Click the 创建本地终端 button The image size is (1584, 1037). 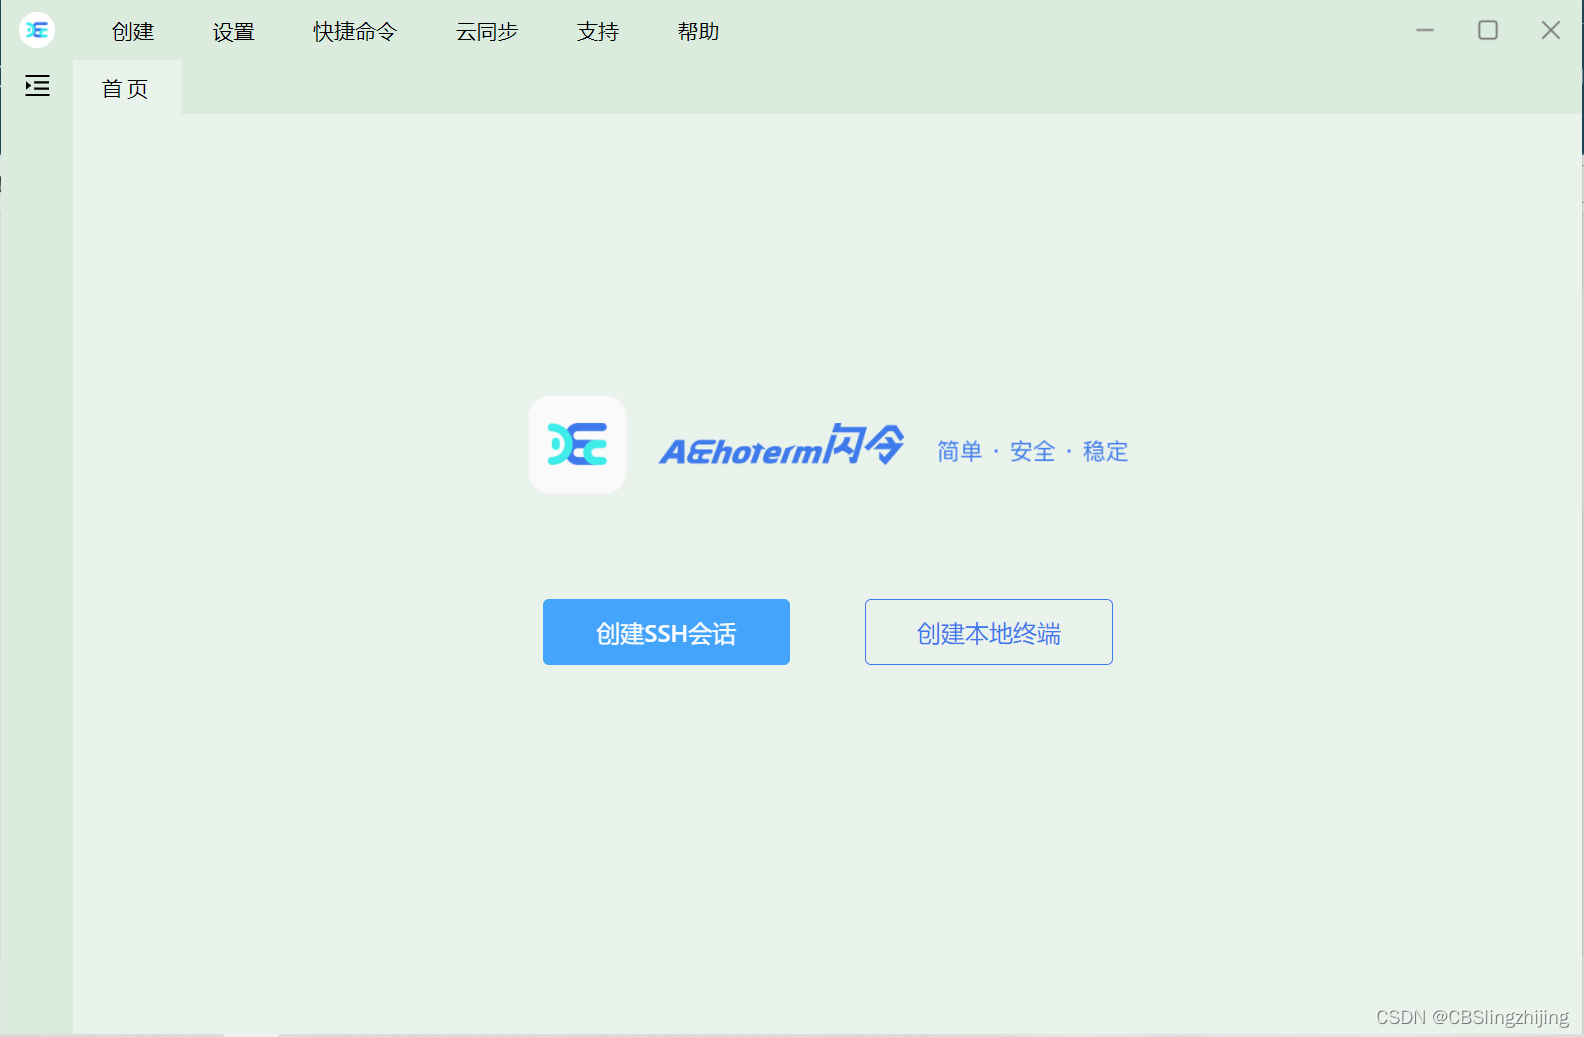tap(989, 632)
